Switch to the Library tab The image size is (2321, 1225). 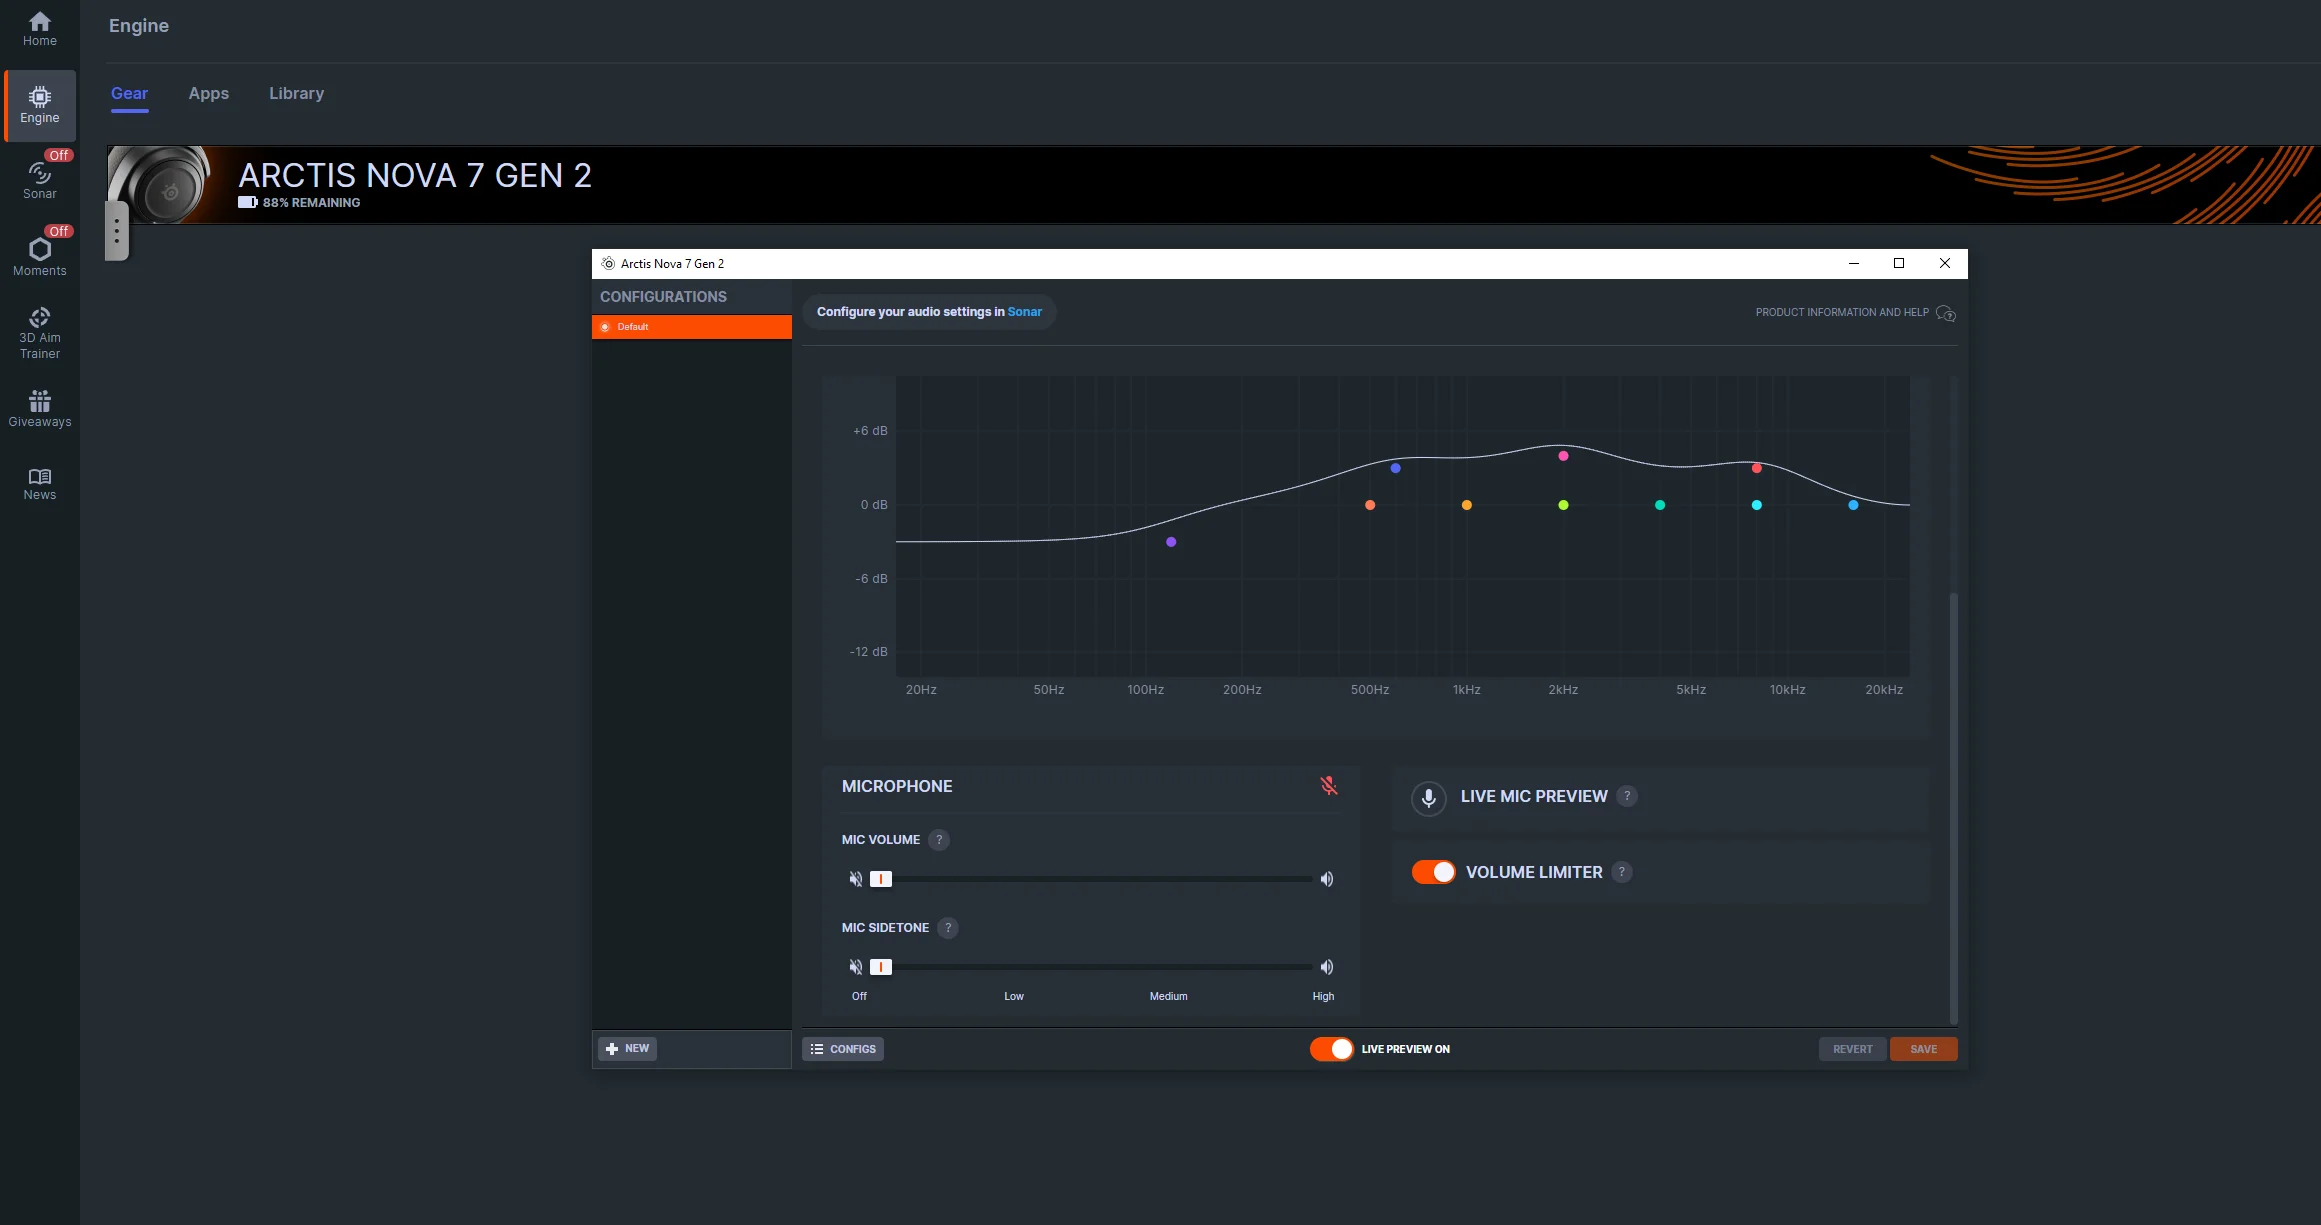[296, 93]
